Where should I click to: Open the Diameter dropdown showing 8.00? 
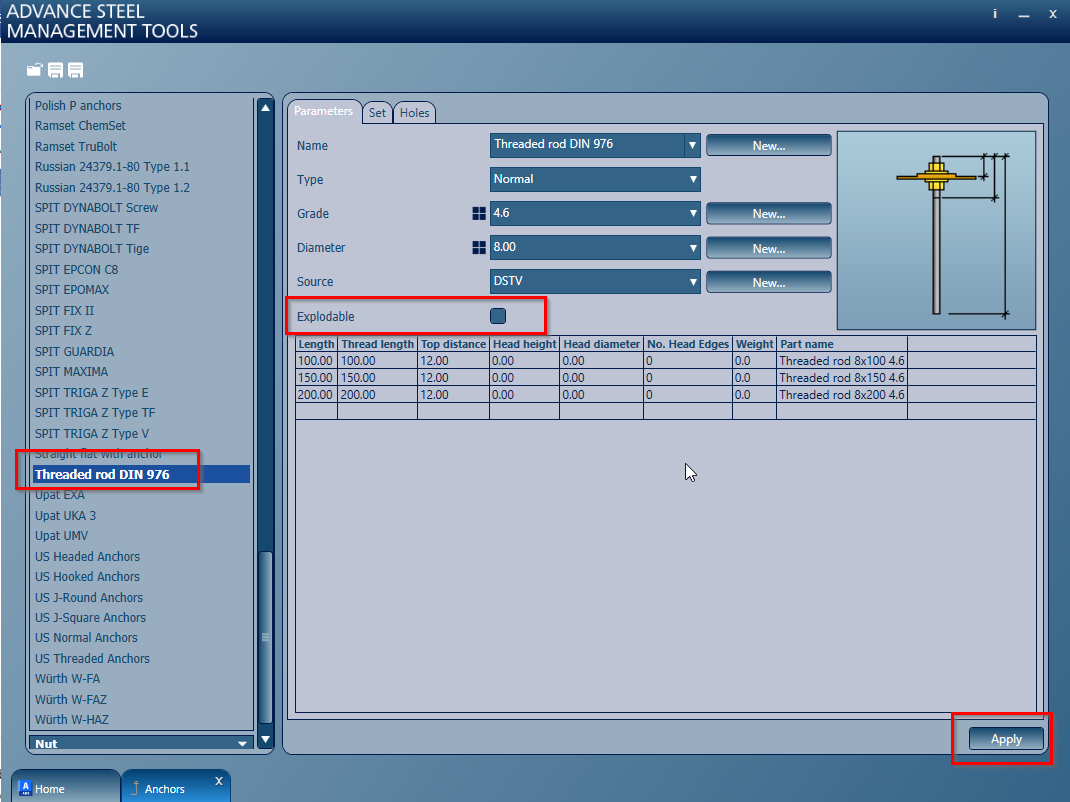pyautogui.click(x=595, y=248)
